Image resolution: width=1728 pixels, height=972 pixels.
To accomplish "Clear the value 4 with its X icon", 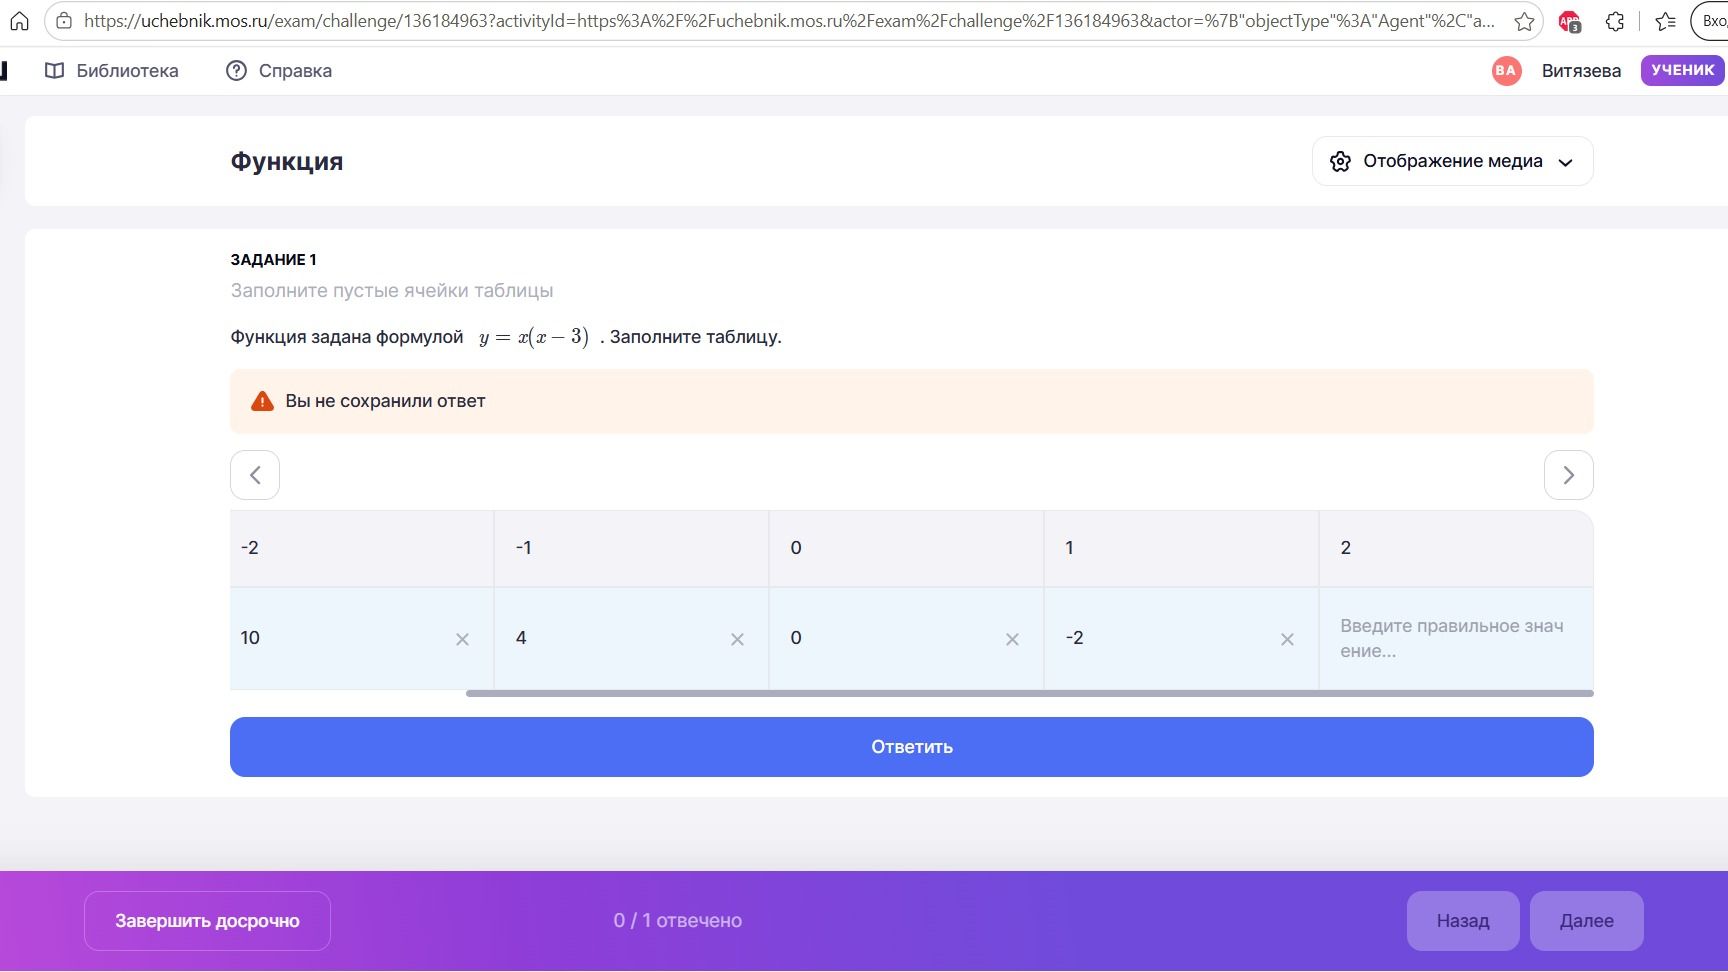I will (737, 639).
